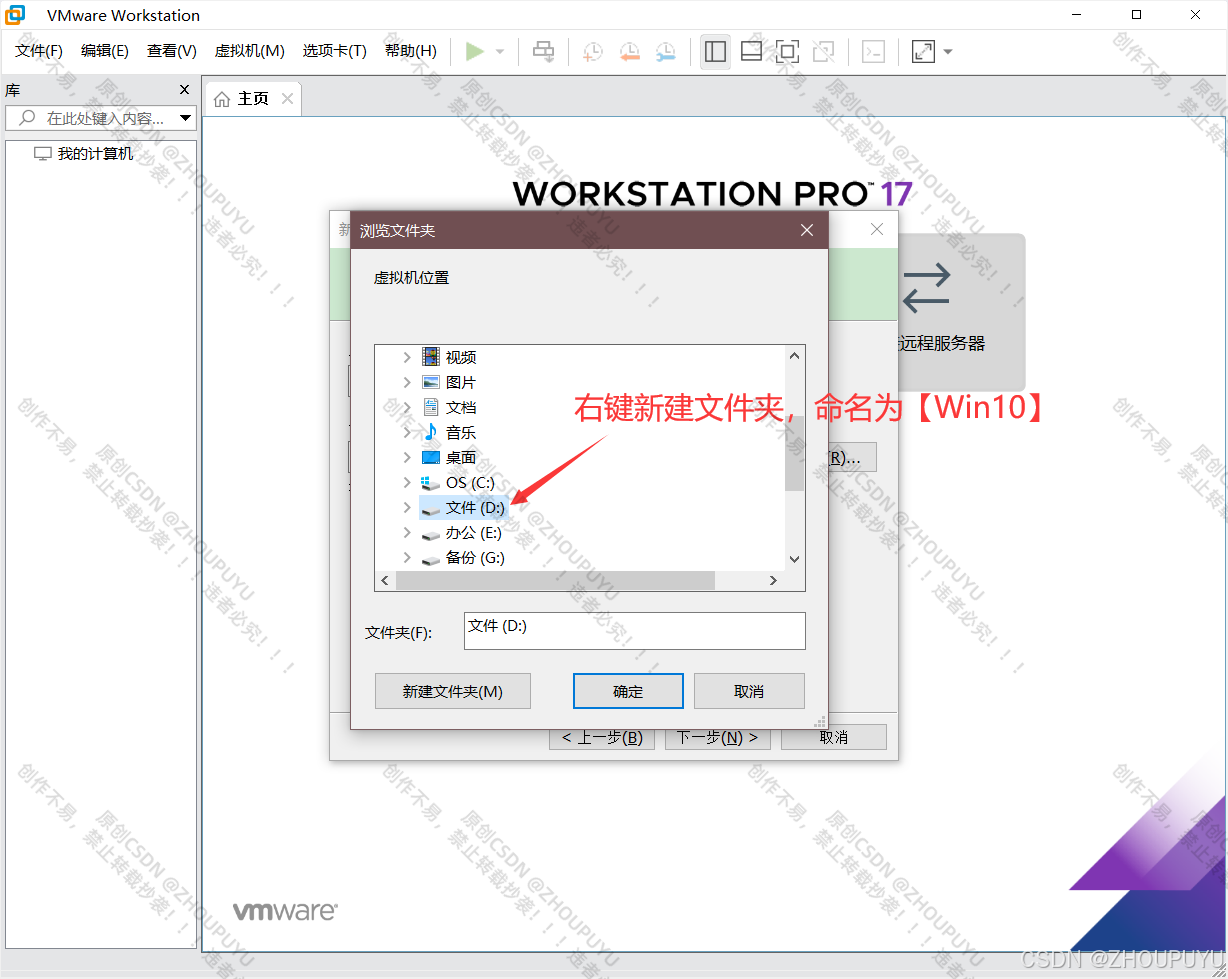
Task: Expand the 文档 folder node
Action: pos(406,407)
